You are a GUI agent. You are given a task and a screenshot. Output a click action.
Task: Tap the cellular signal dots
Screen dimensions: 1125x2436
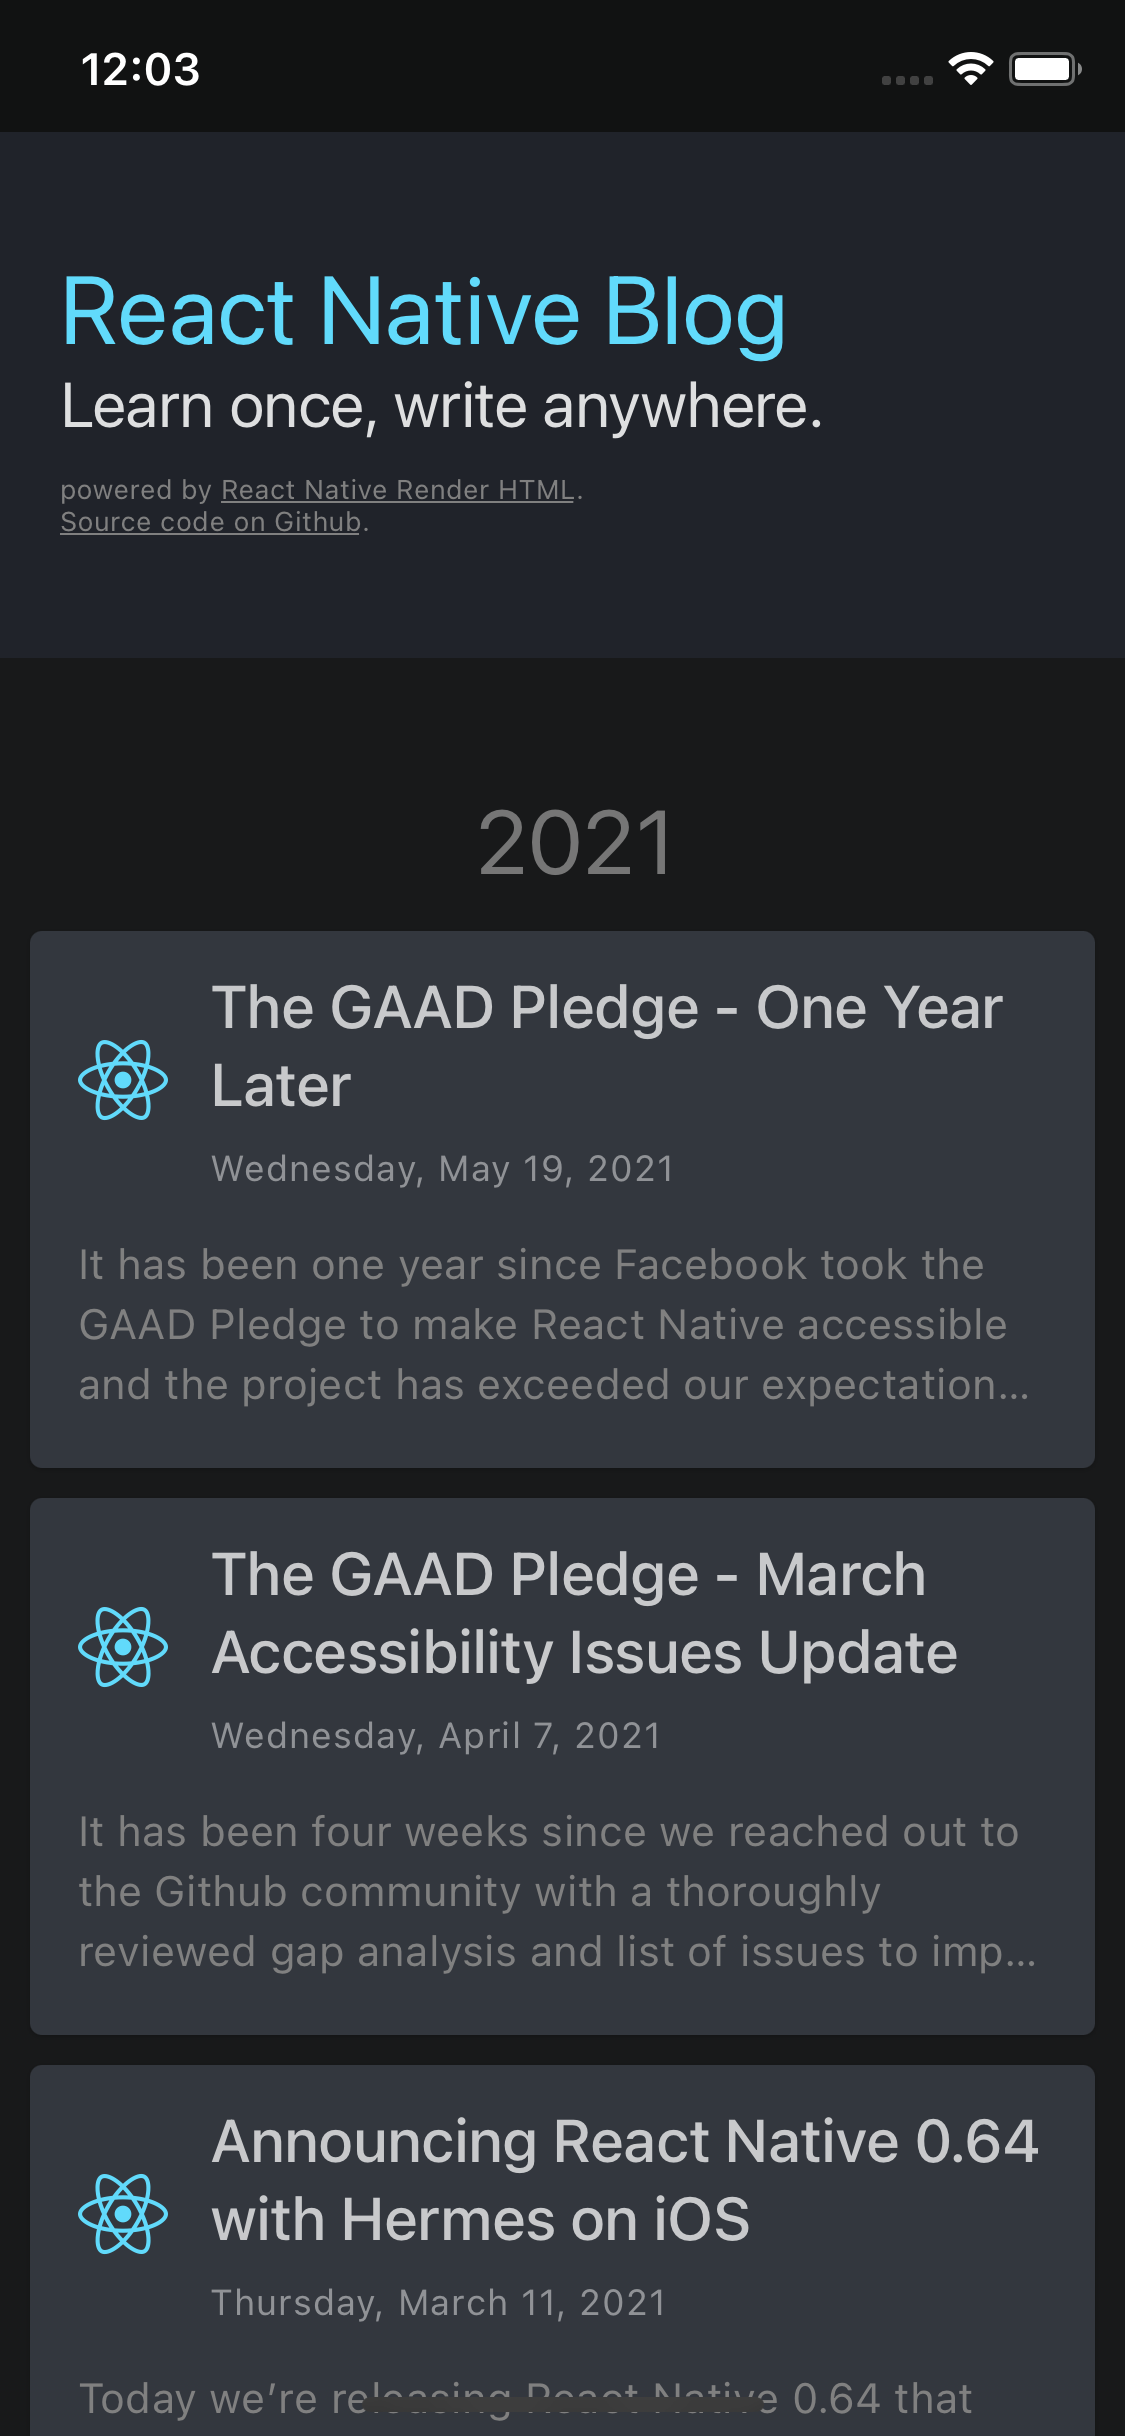[x=907, y=80]
